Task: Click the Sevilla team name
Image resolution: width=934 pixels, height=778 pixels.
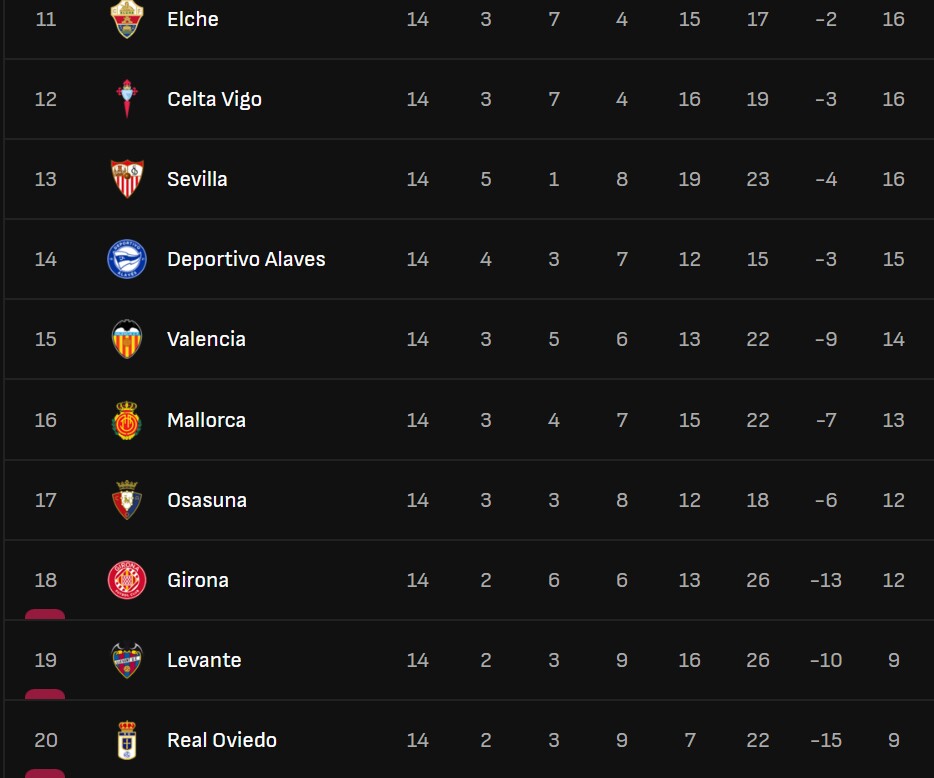Action: coord(197,179)
